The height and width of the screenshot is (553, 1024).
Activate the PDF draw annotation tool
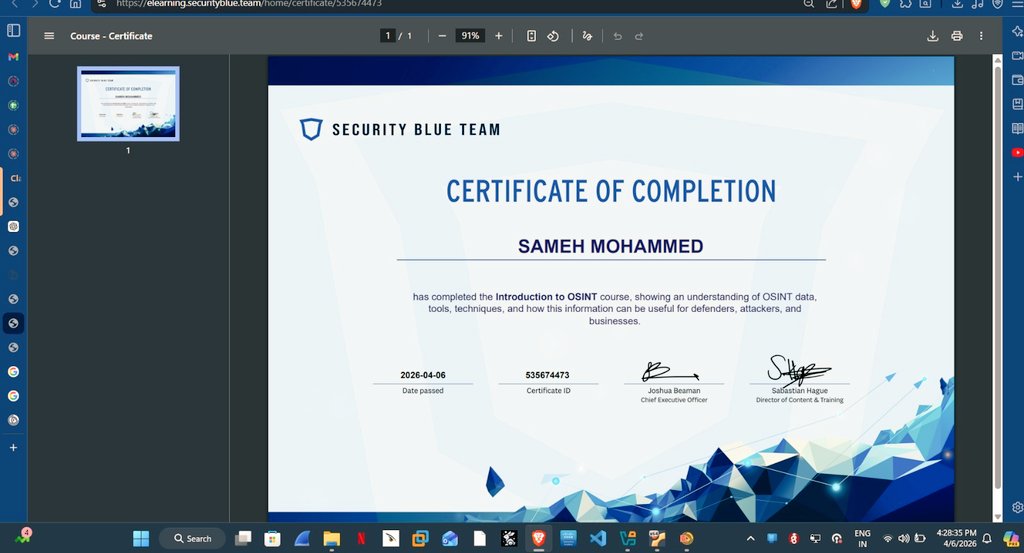click(587, 36)
